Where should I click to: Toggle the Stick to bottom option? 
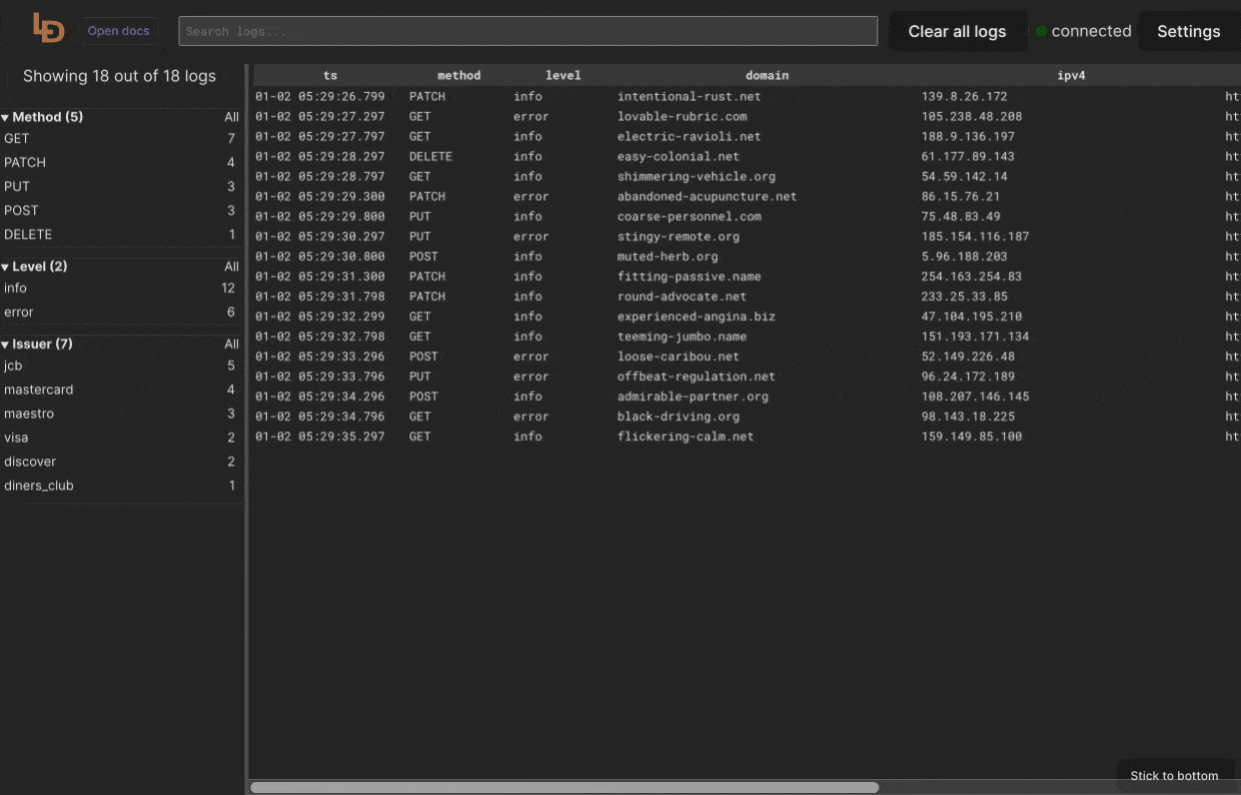tap(1173, 775)
